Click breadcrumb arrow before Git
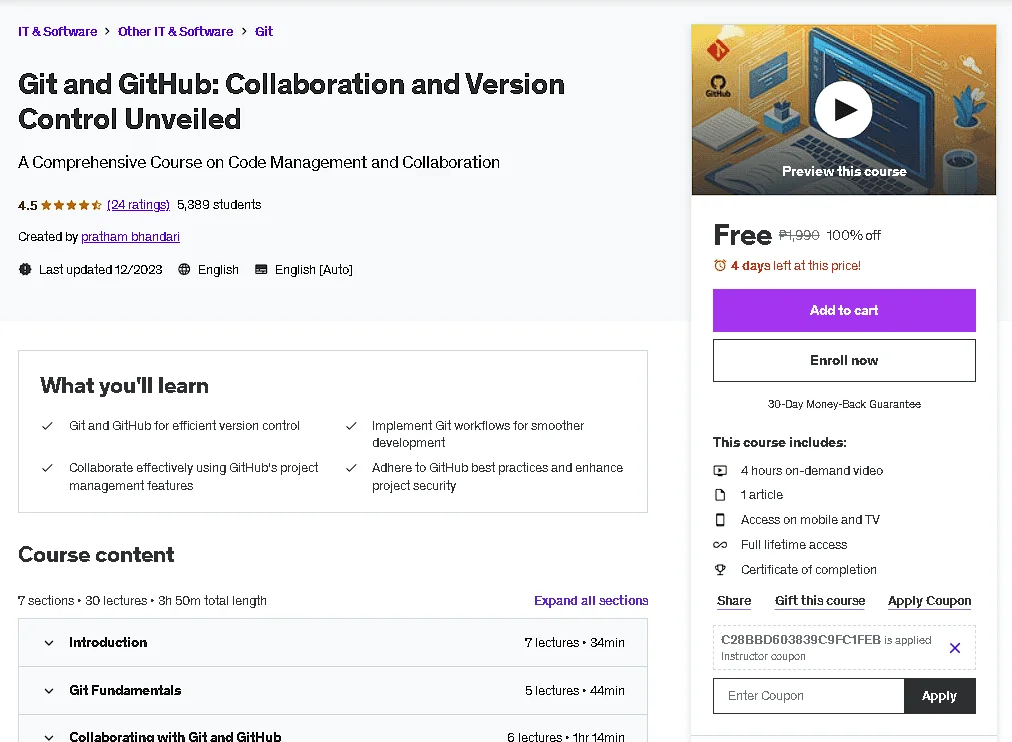The width and height of the screenshot is (1012, 742). pos(244,31)
